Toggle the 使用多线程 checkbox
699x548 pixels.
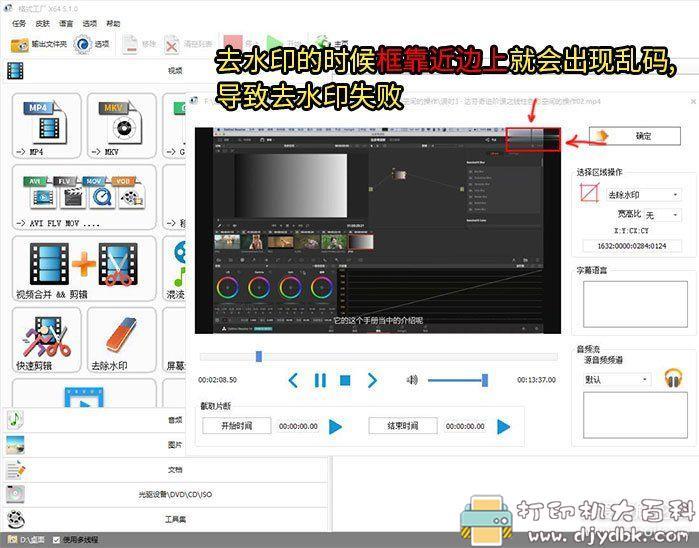[x=57, y=540]
